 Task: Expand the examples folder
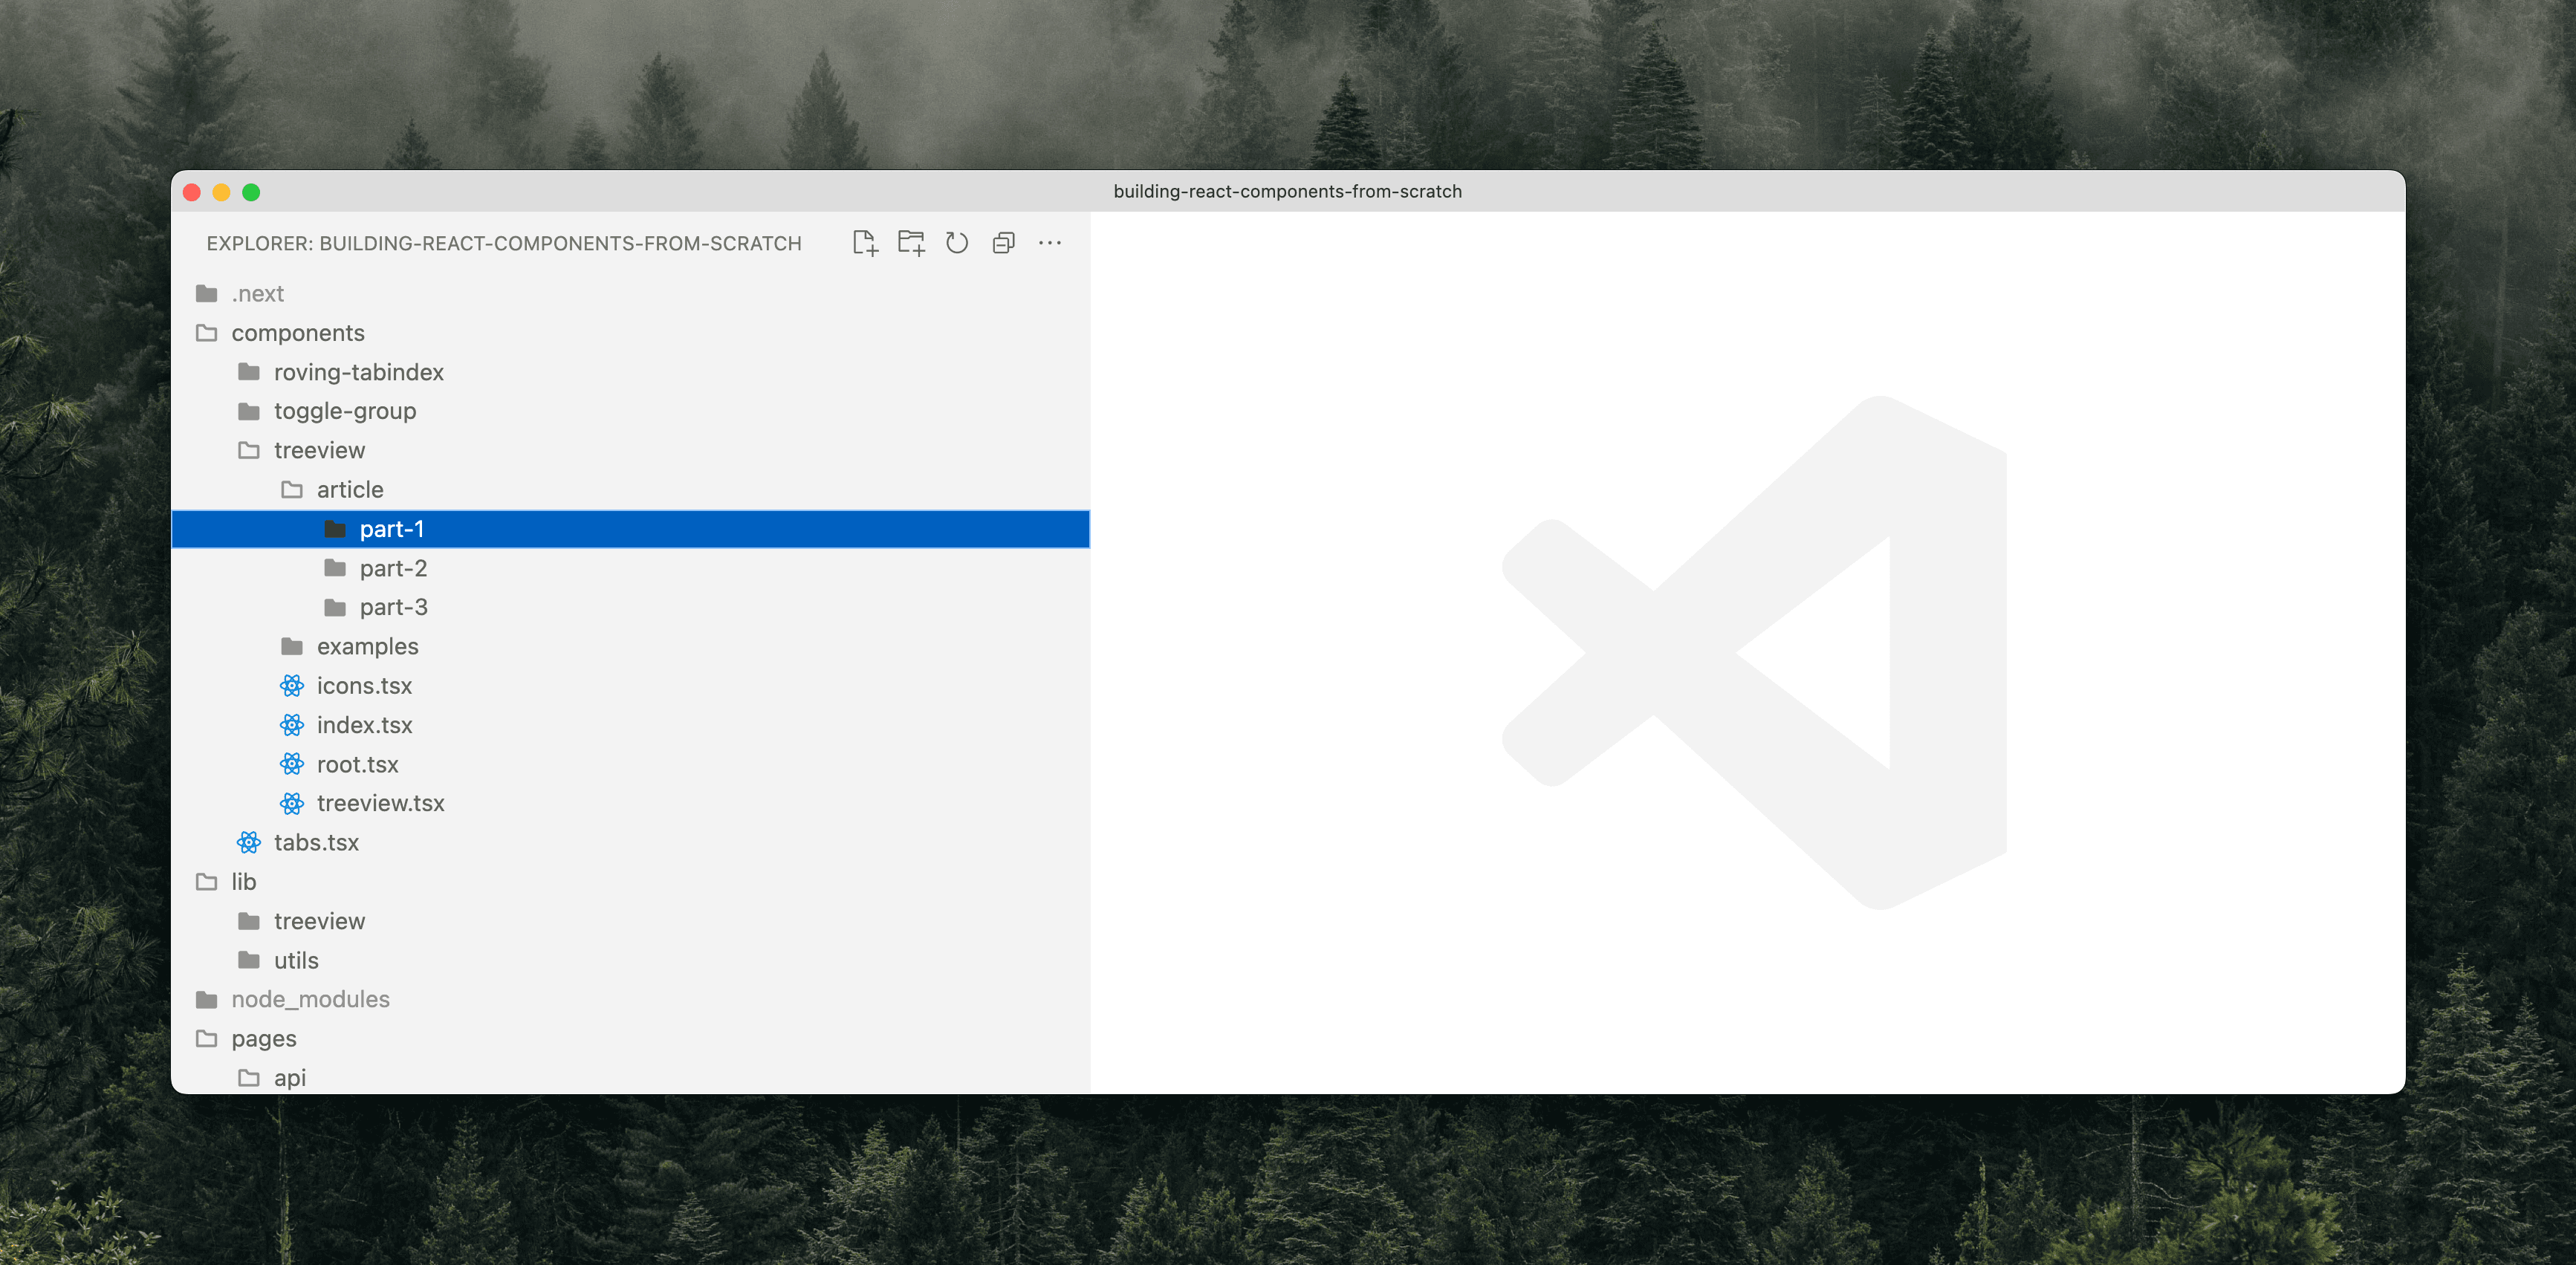coord(367,647)
